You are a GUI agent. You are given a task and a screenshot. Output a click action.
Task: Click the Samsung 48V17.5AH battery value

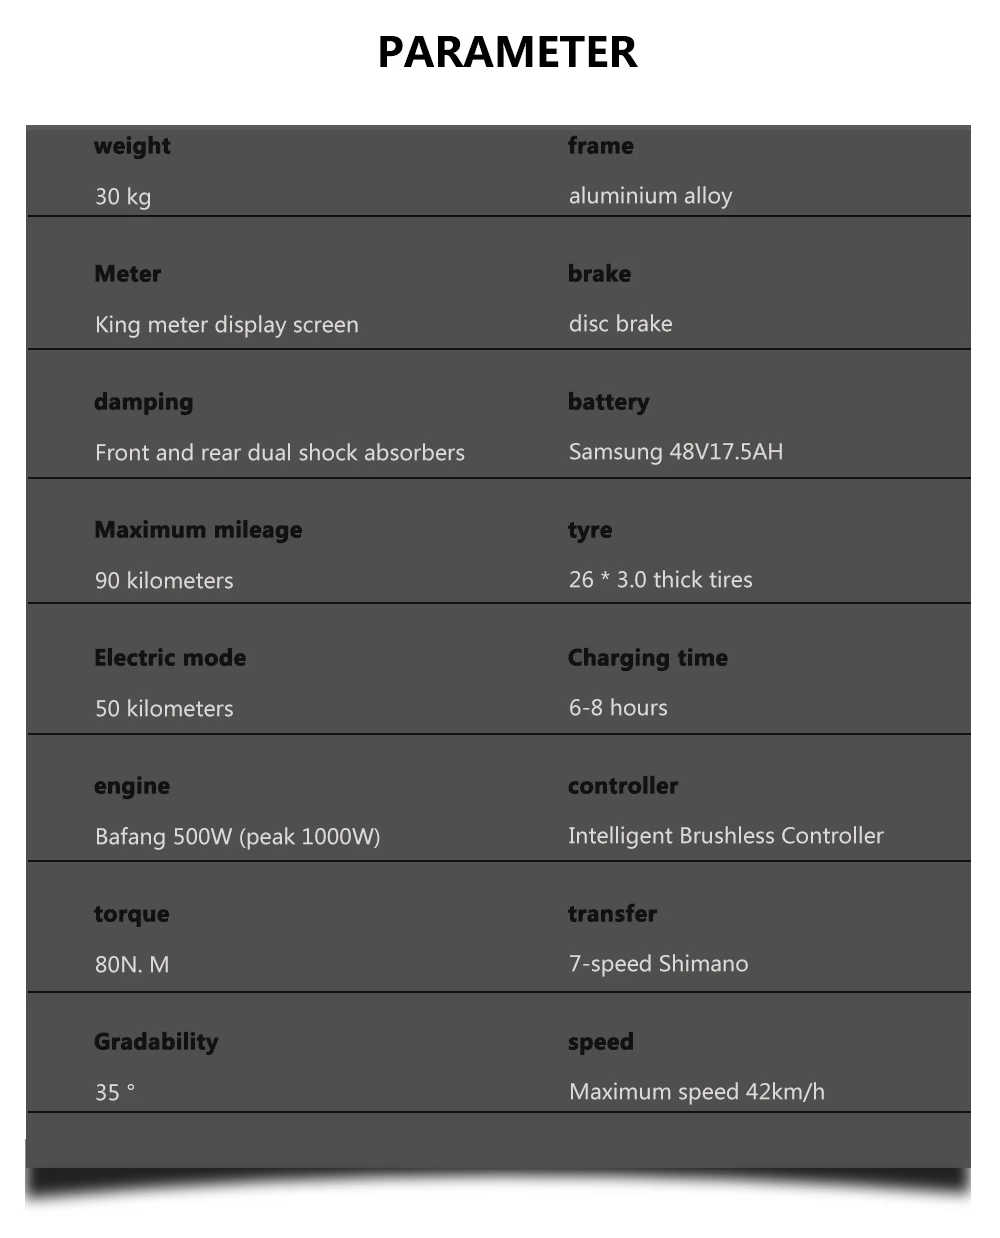(676, 452)
